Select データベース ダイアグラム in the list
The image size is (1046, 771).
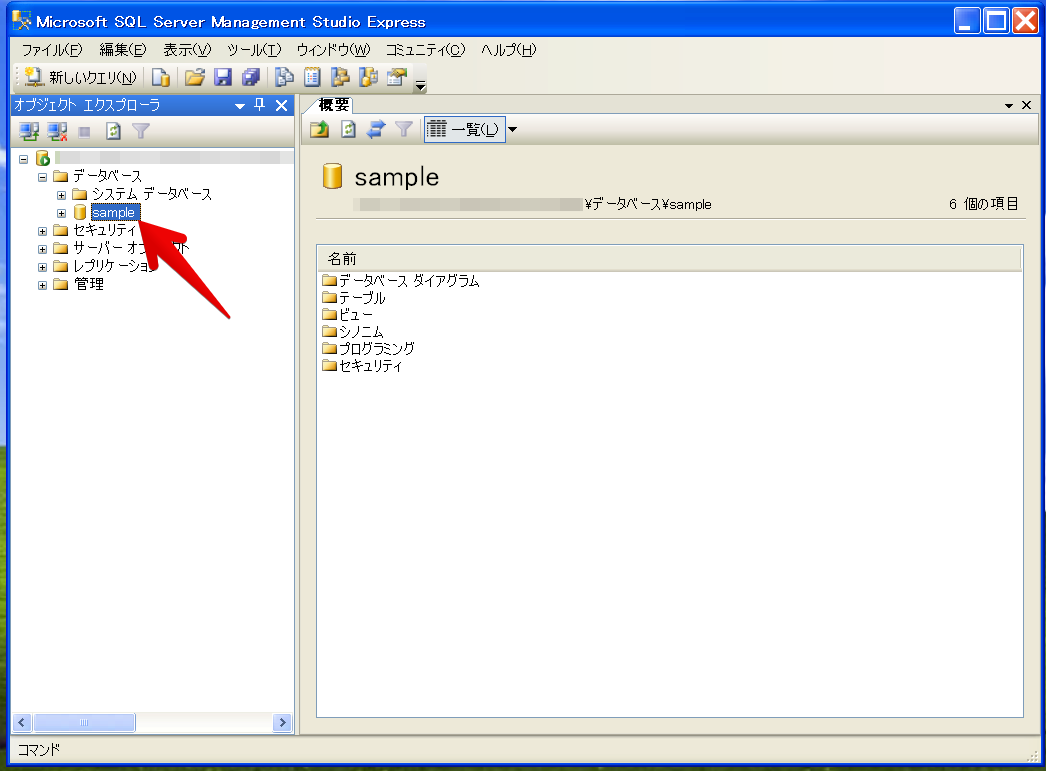pyautogui.click(x=401, y=281)
